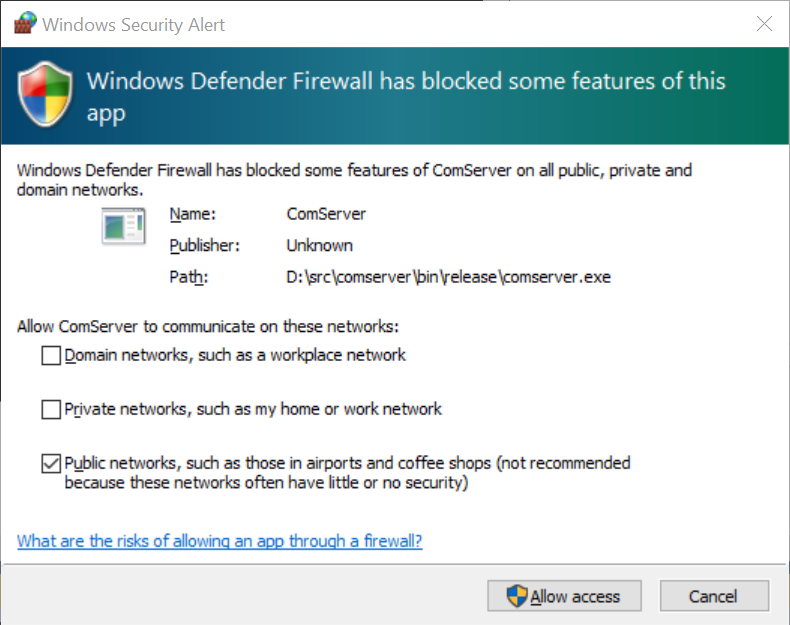Click the Publisher field label
The height and width of the screenshot is (625, 790).
point(204,245)
